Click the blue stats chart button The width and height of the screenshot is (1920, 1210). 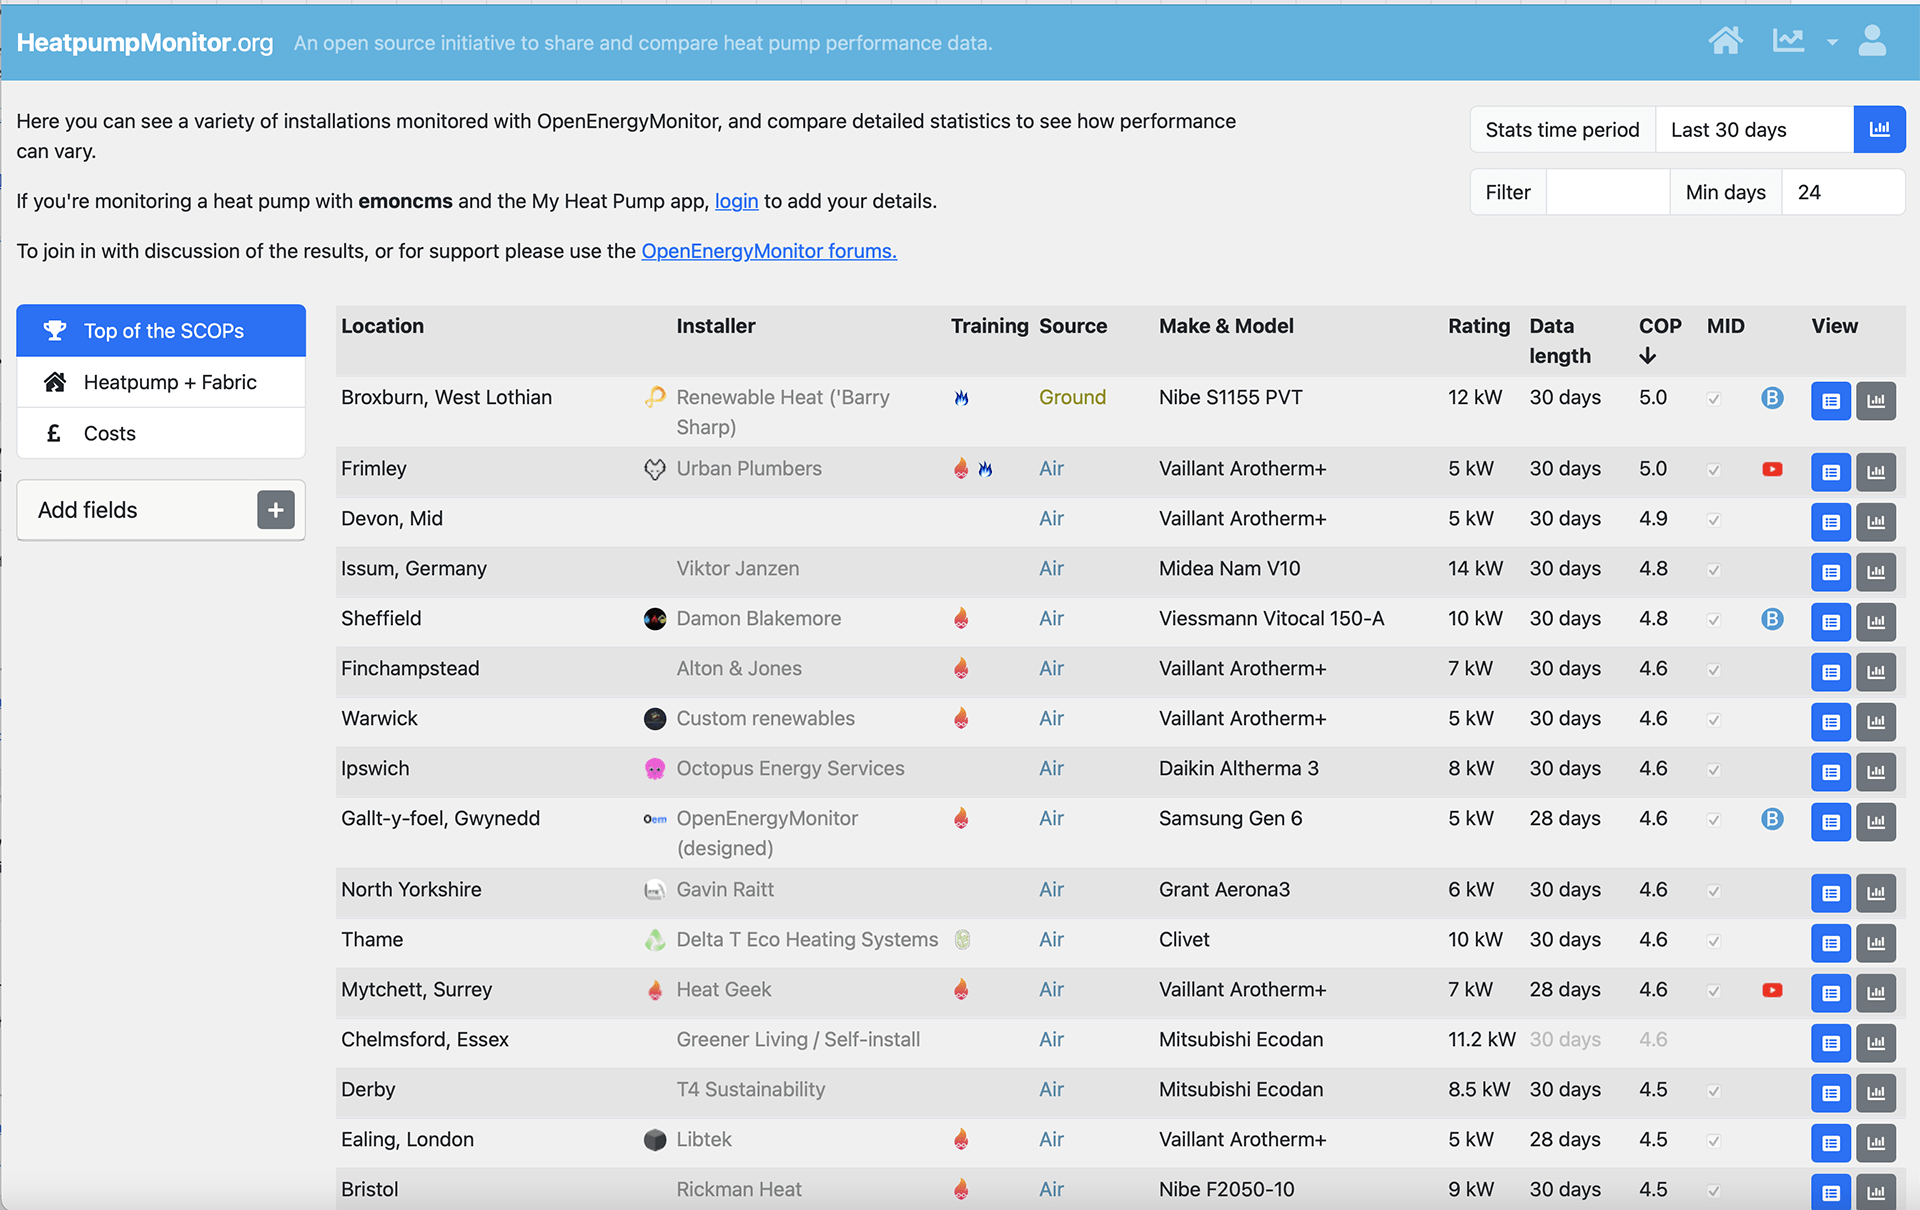tap(1879, 130)
